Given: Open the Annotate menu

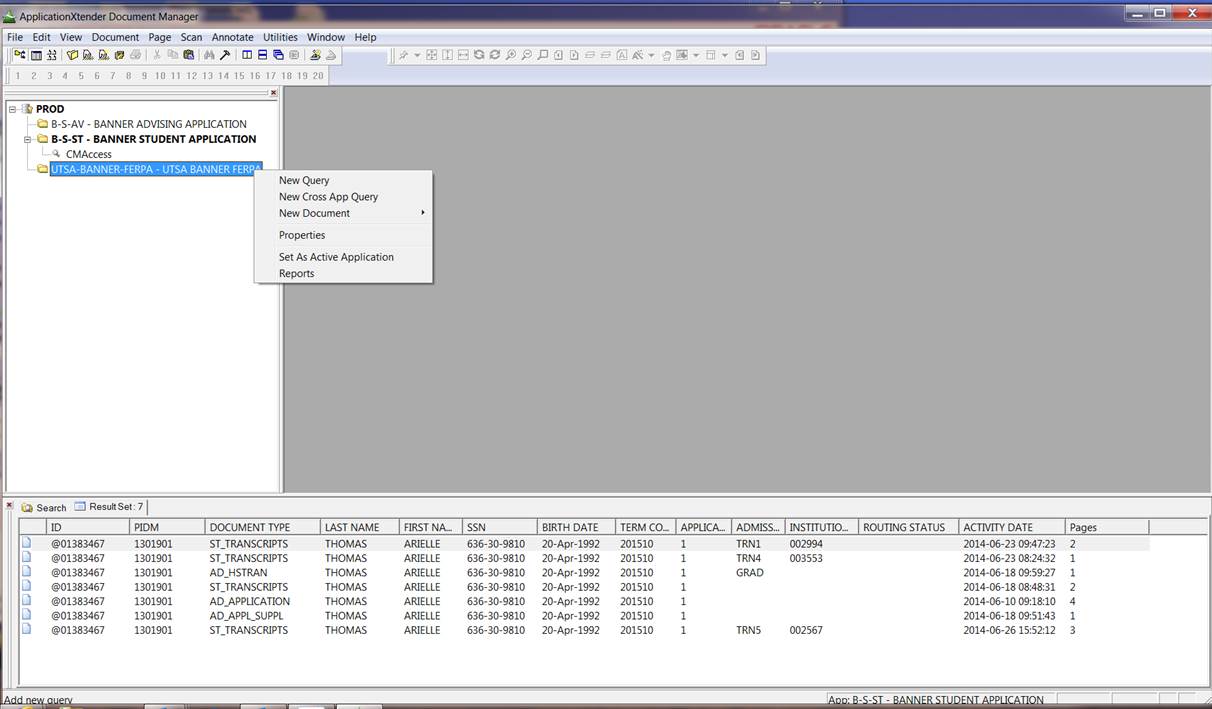Looking at the screenshot, I should click(232, 37).
